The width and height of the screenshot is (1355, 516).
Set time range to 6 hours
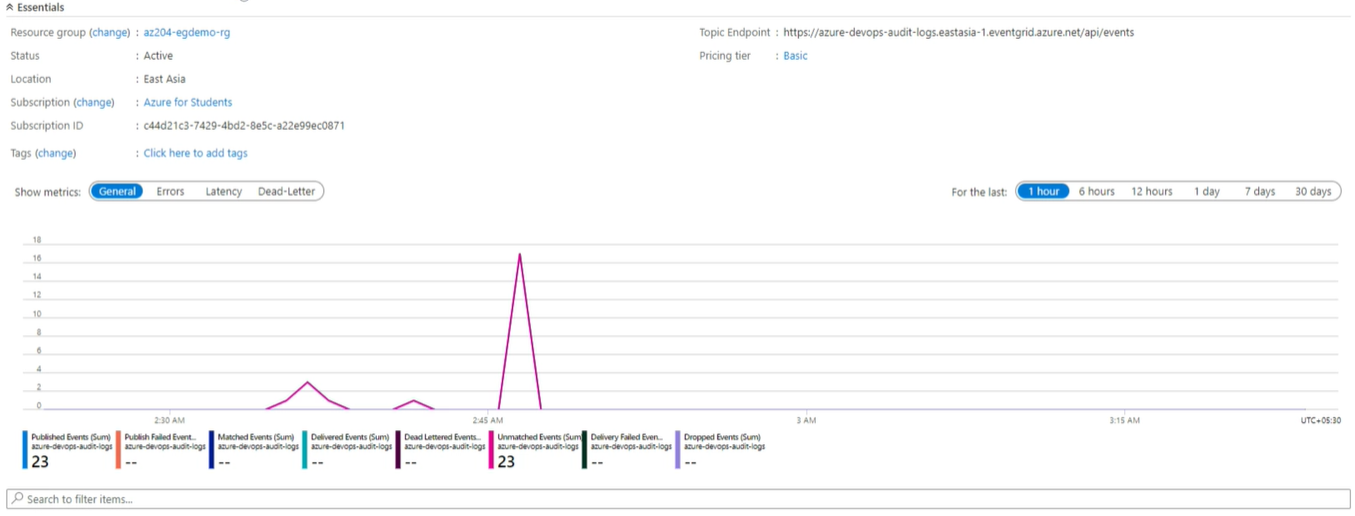pyautogui.click(x=1096, y=191)
